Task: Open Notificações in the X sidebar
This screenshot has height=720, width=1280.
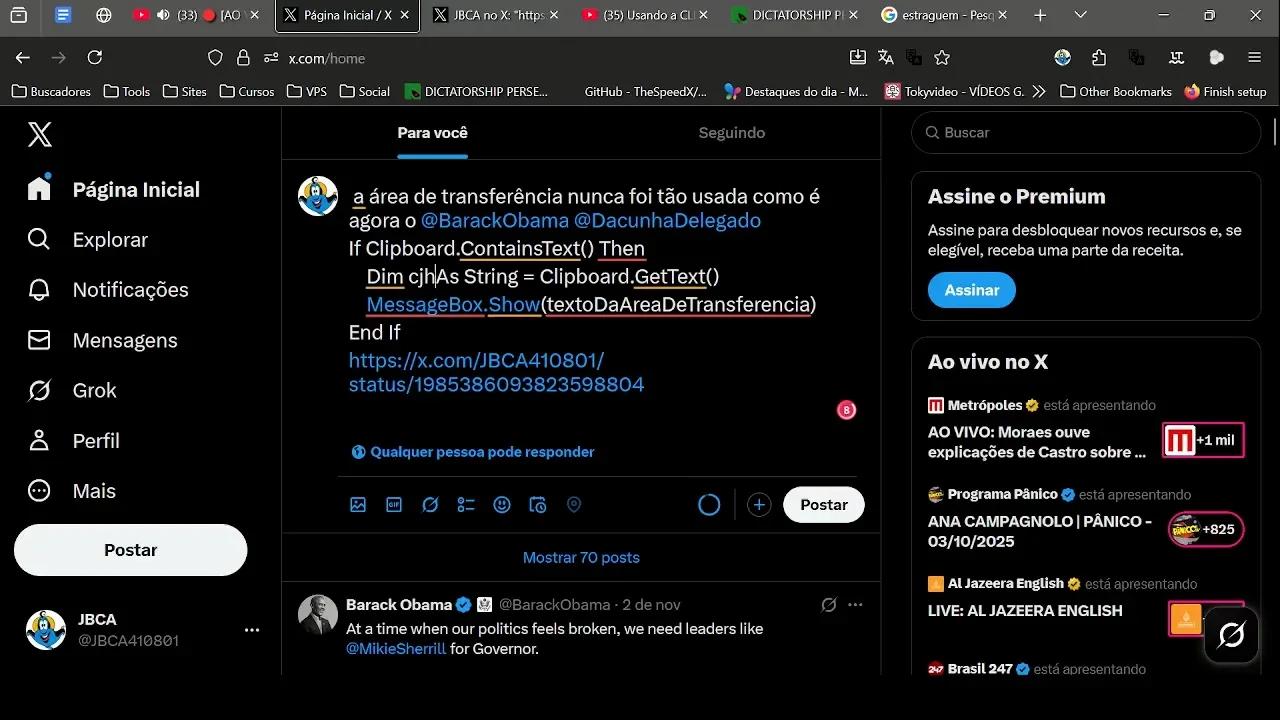Action: (108, 290)
